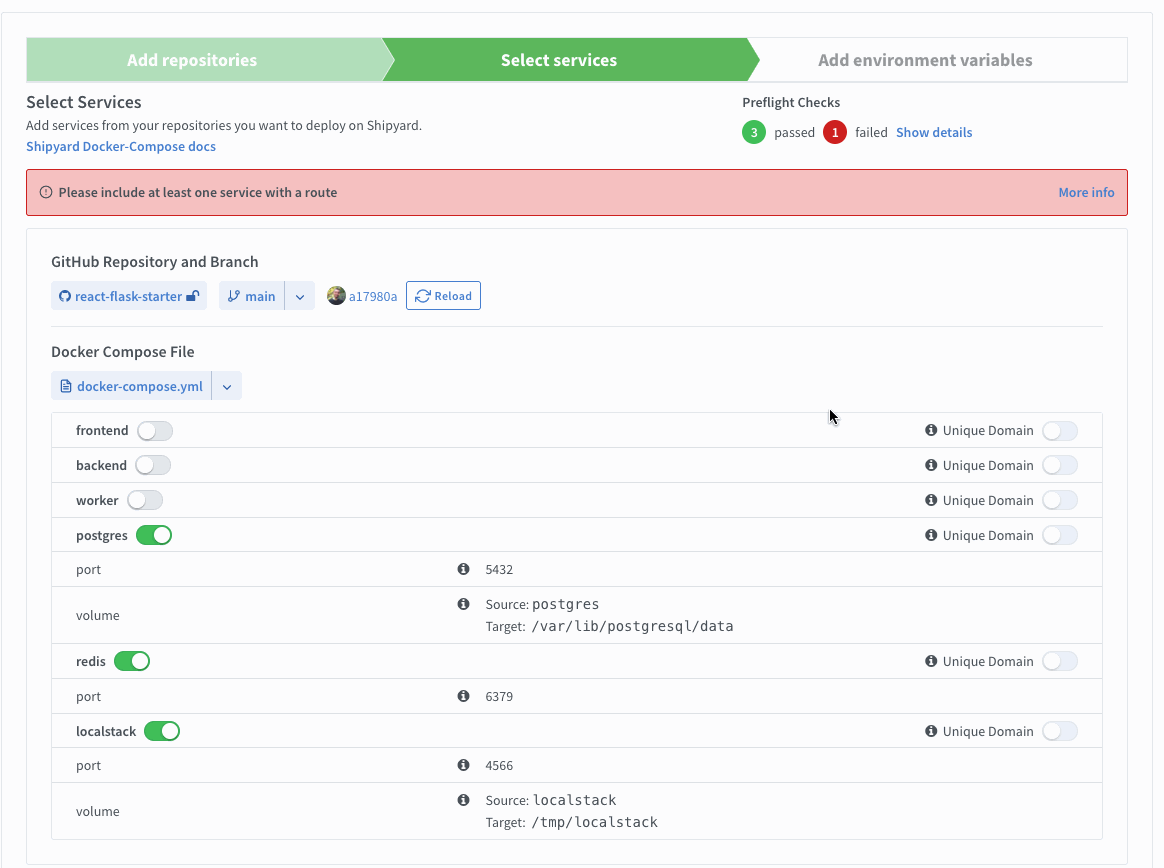Open the branch dropdown arrow next to main
Screen dimensions: 1164x868
tap(300, 296)
